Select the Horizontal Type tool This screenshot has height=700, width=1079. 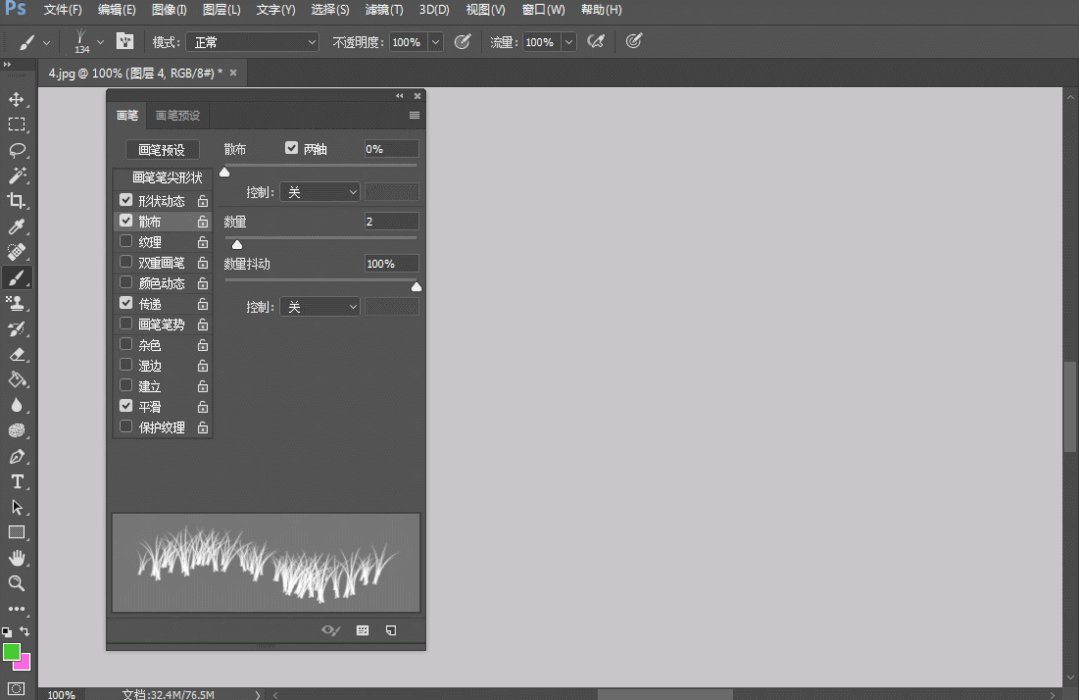pyautogui.click(x=17, y=481)
